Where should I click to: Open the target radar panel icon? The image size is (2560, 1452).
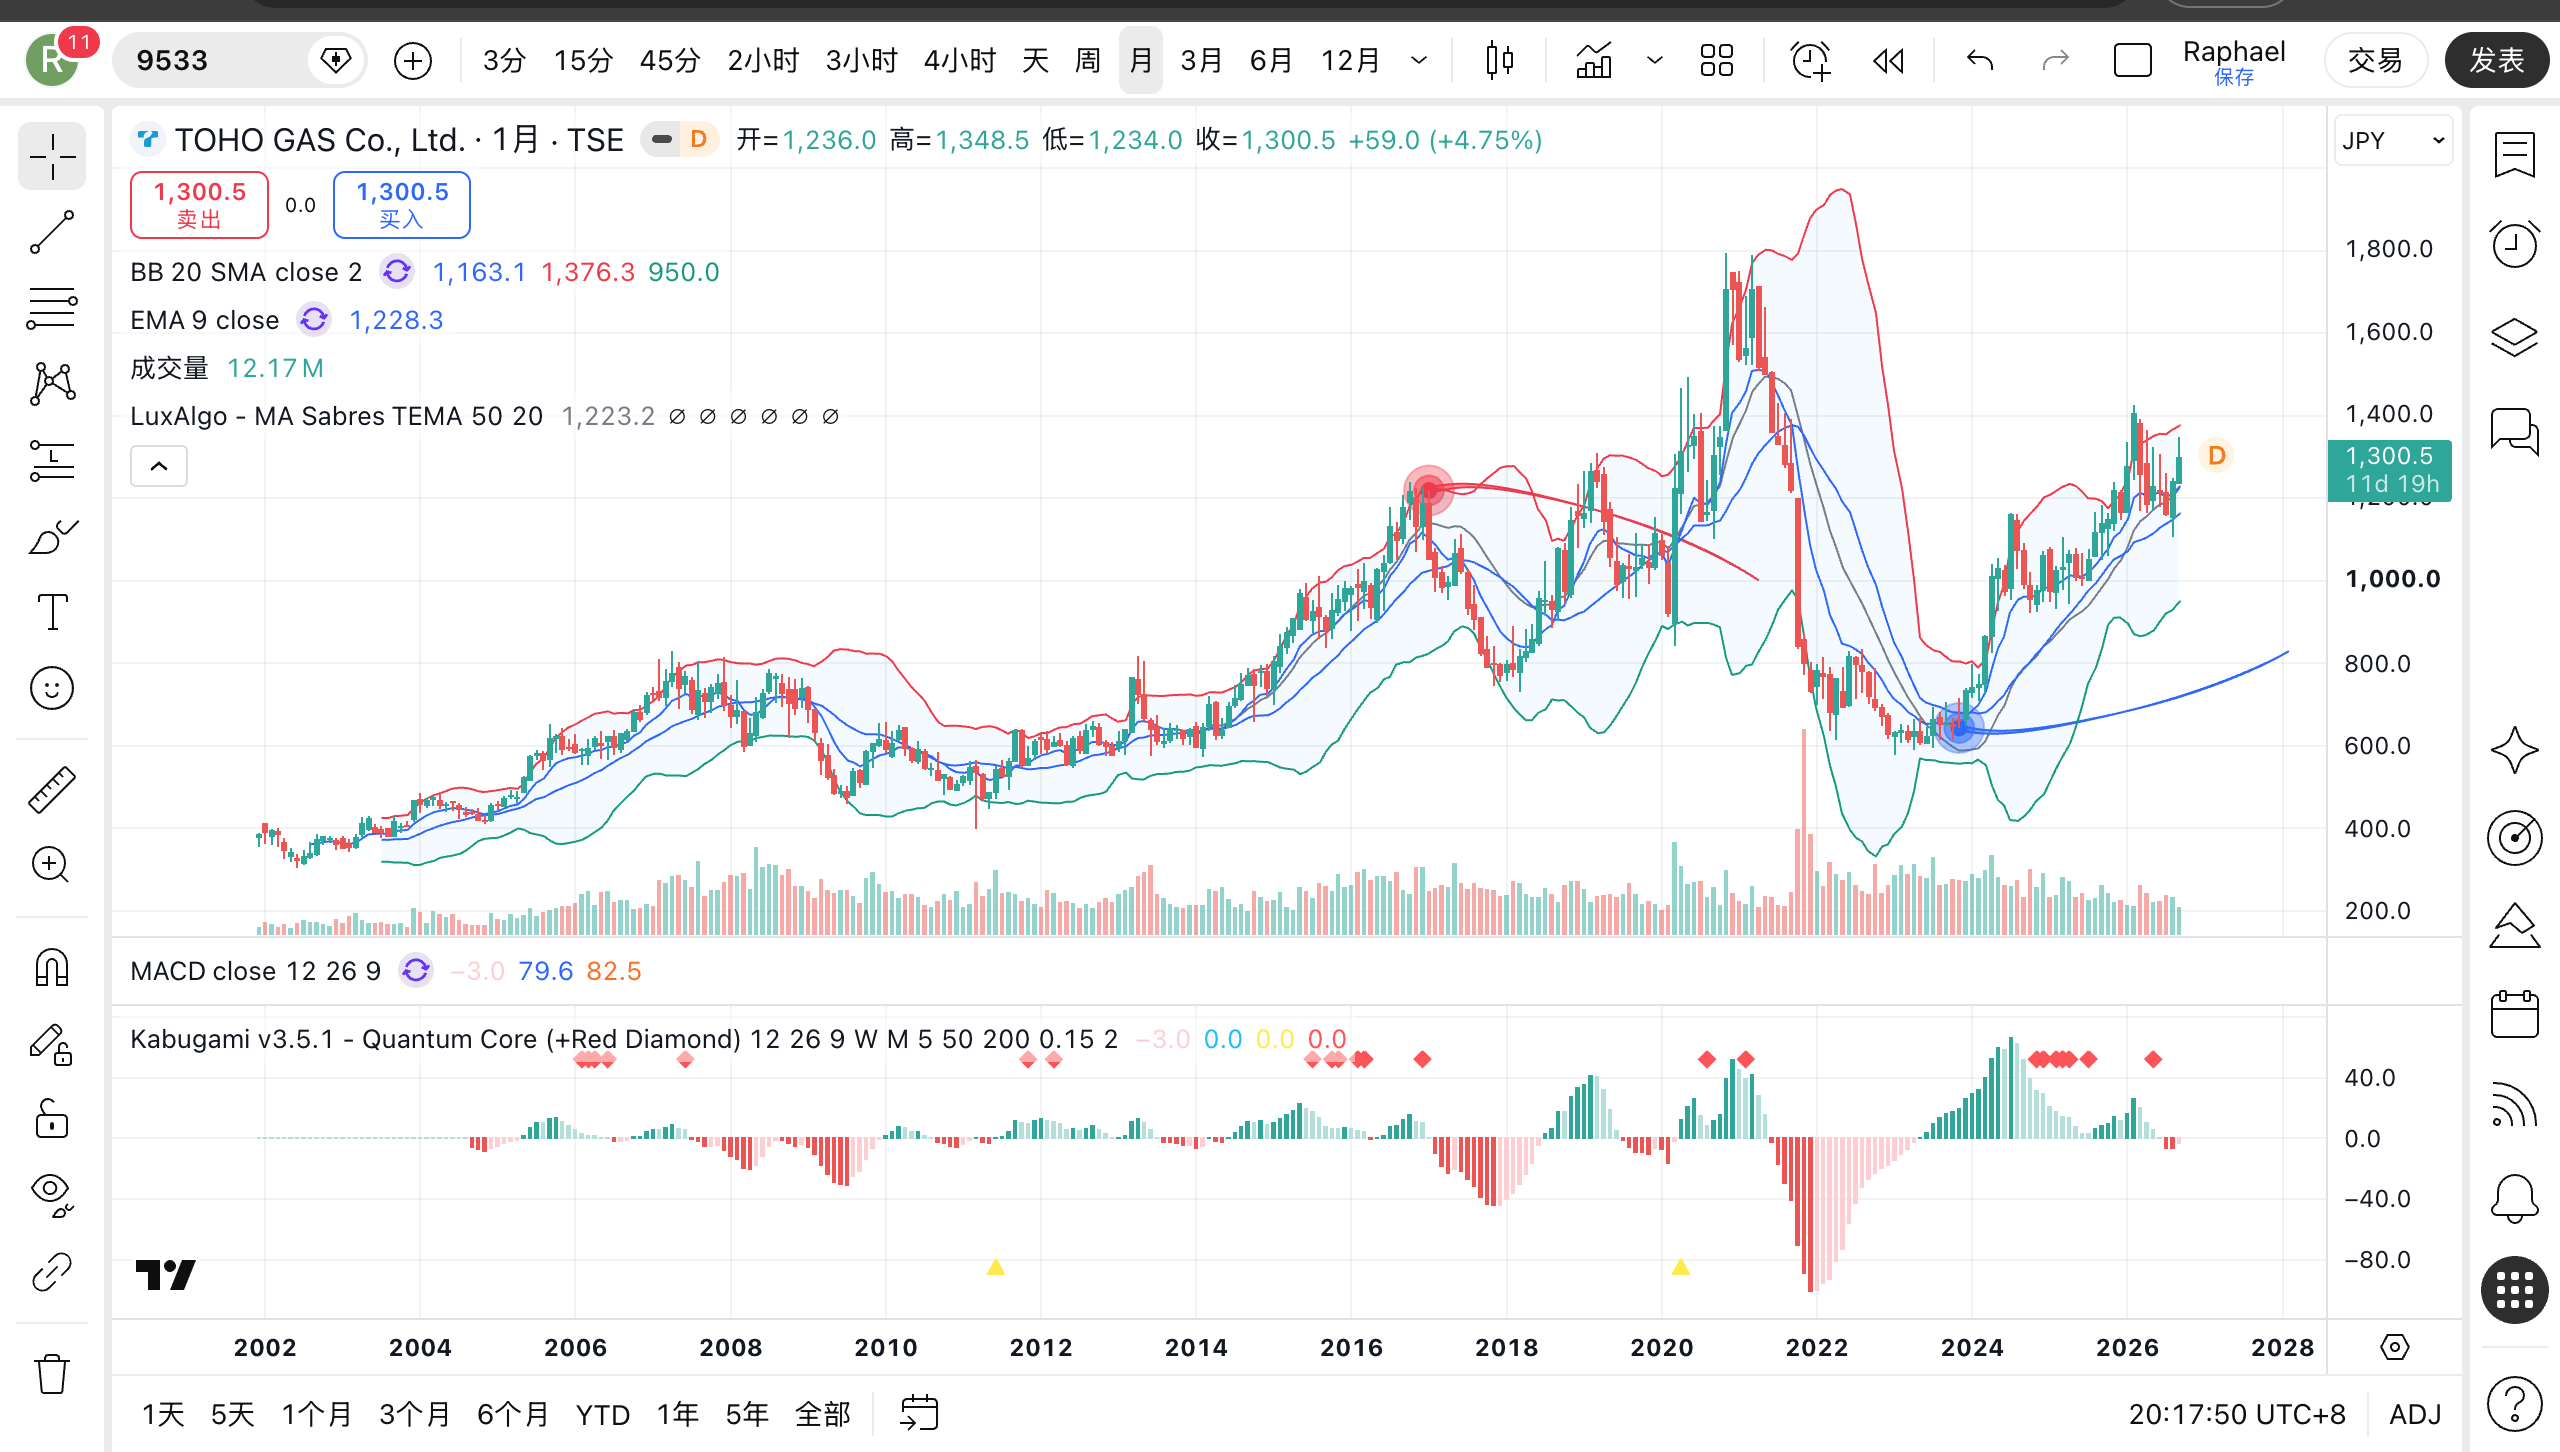pos(2514,838)
